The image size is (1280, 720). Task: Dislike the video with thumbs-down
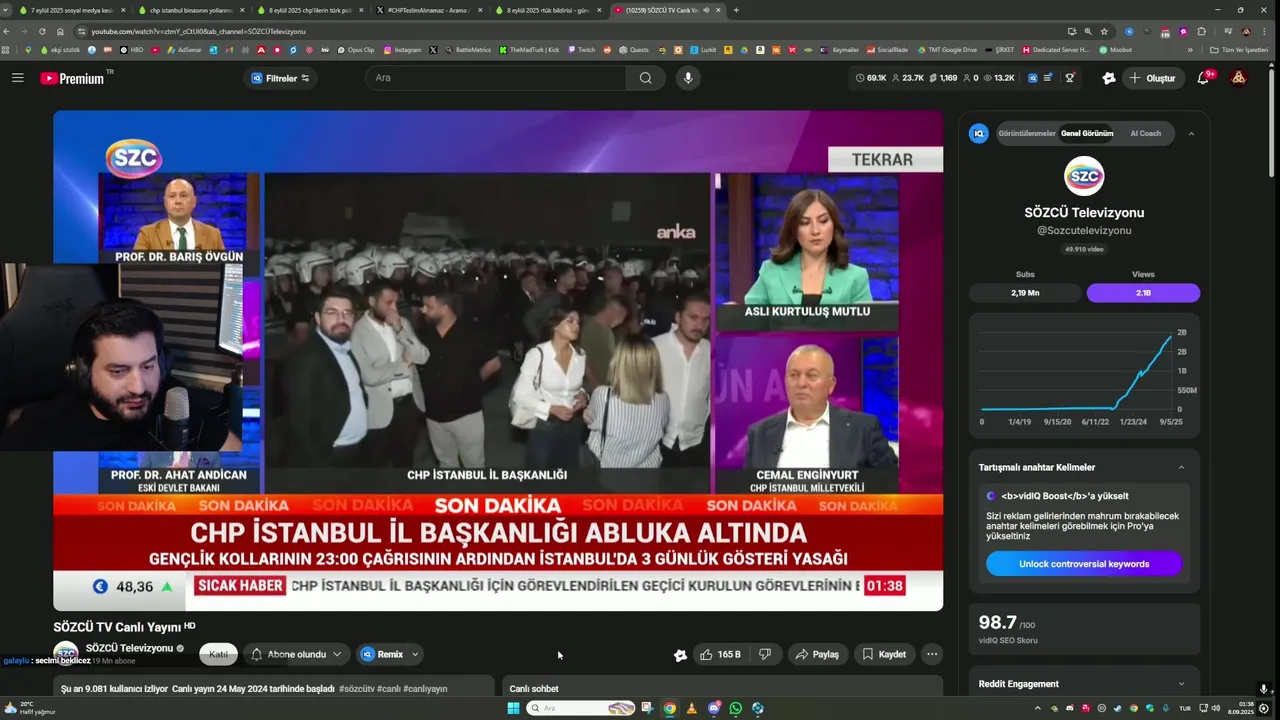point(765,654)
